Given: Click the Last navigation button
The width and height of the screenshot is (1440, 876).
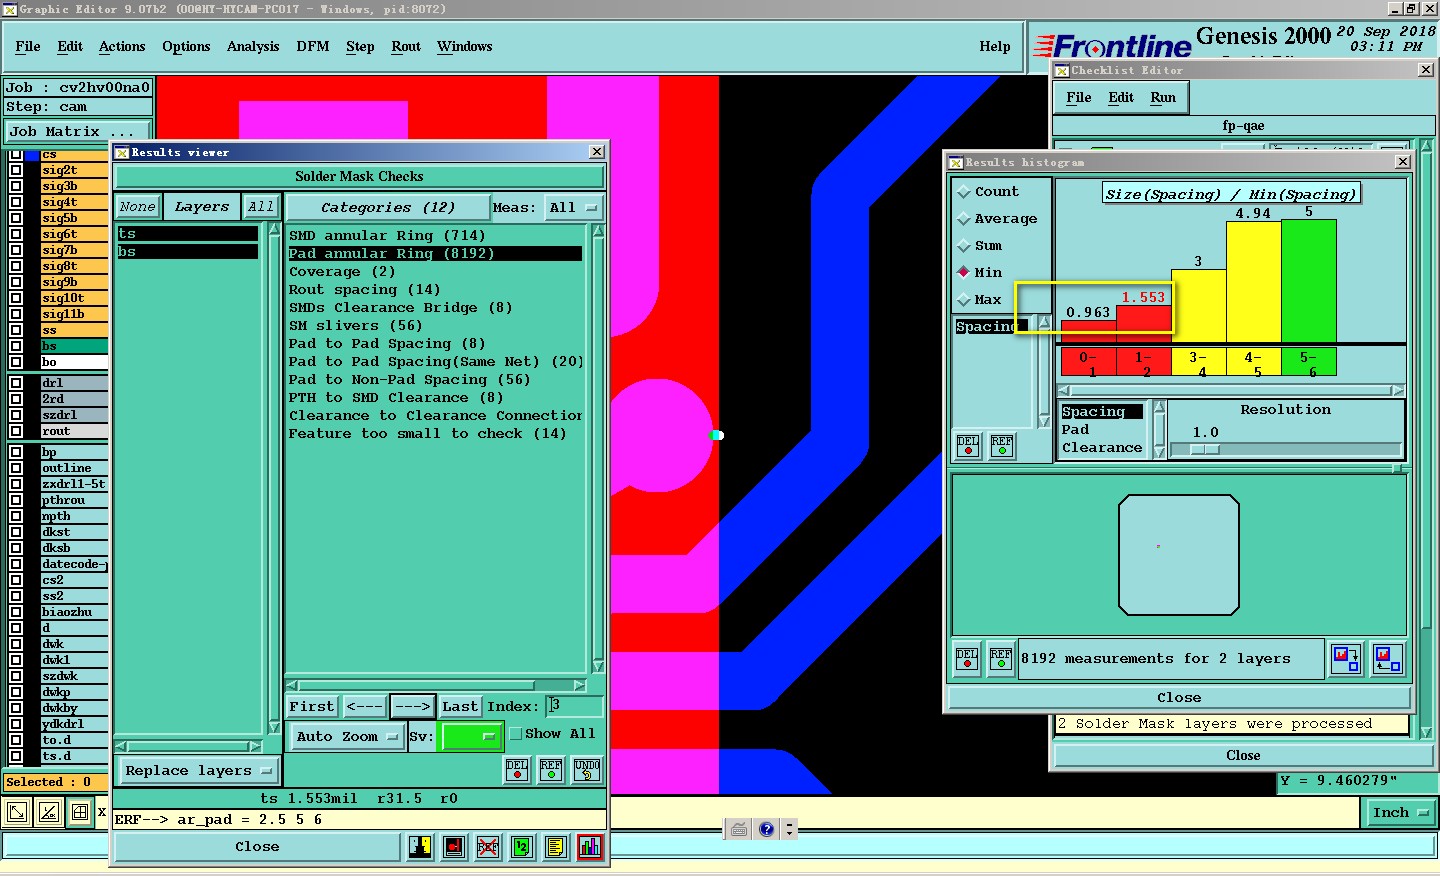Looking at the screenshot, I should (460, 707).
